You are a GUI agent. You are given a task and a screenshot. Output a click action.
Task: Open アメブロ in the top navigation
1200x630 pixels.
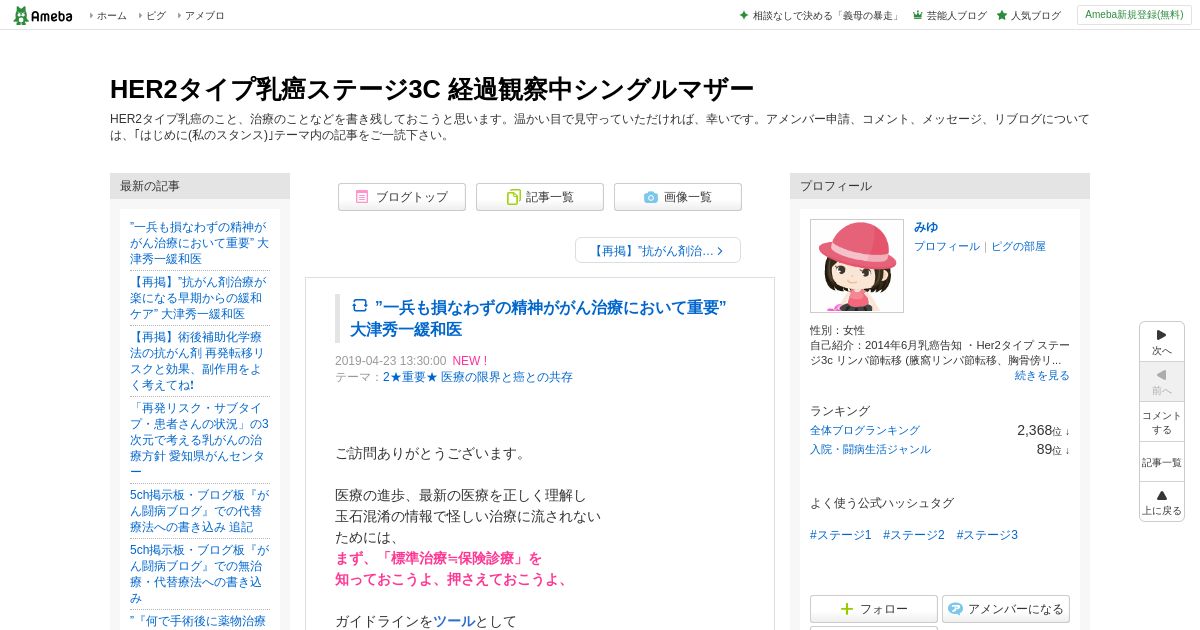tap(204, 16)
